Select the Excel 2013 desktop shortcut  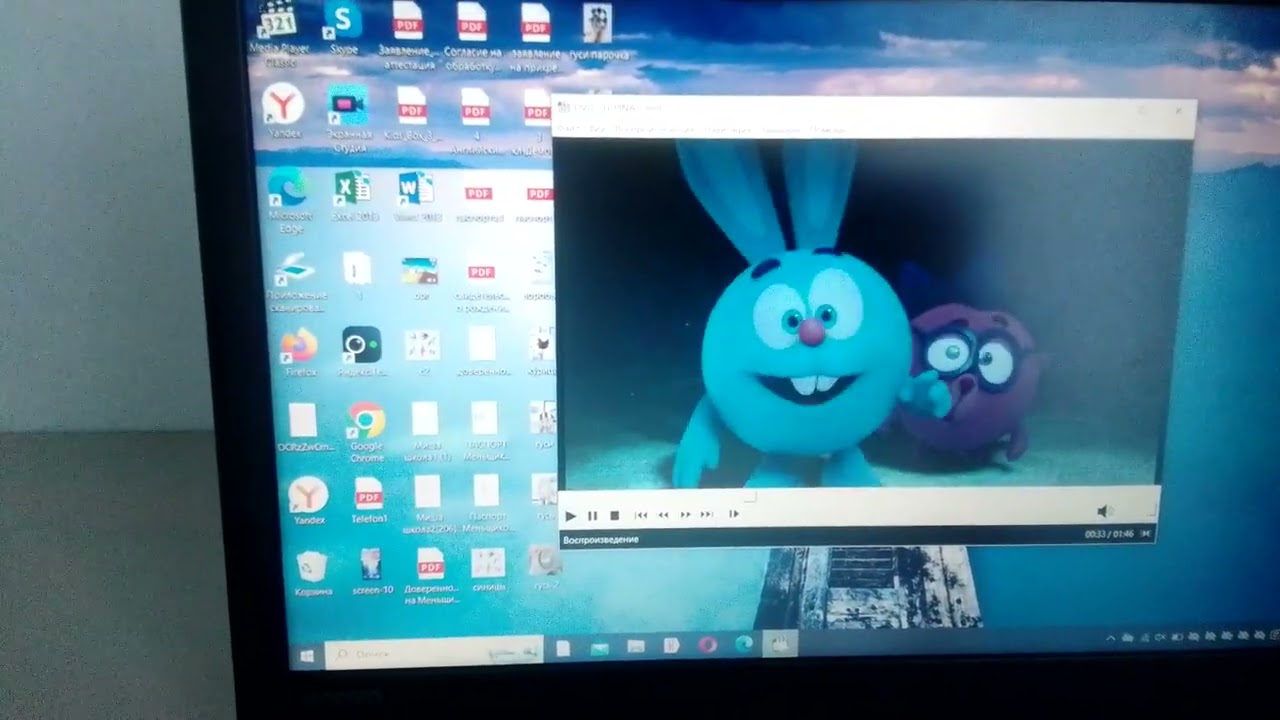pos(353,196)
